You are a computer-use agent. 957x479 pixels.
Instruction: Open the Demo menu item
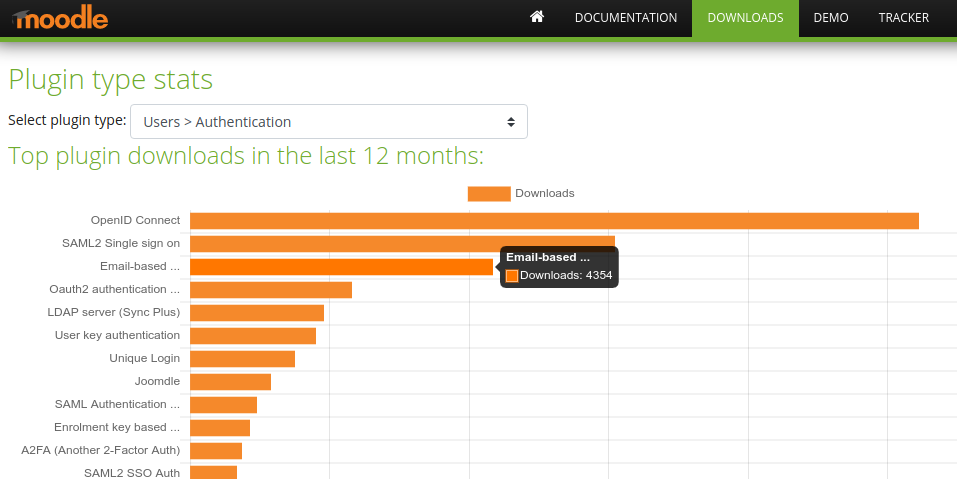coord(831,18)
